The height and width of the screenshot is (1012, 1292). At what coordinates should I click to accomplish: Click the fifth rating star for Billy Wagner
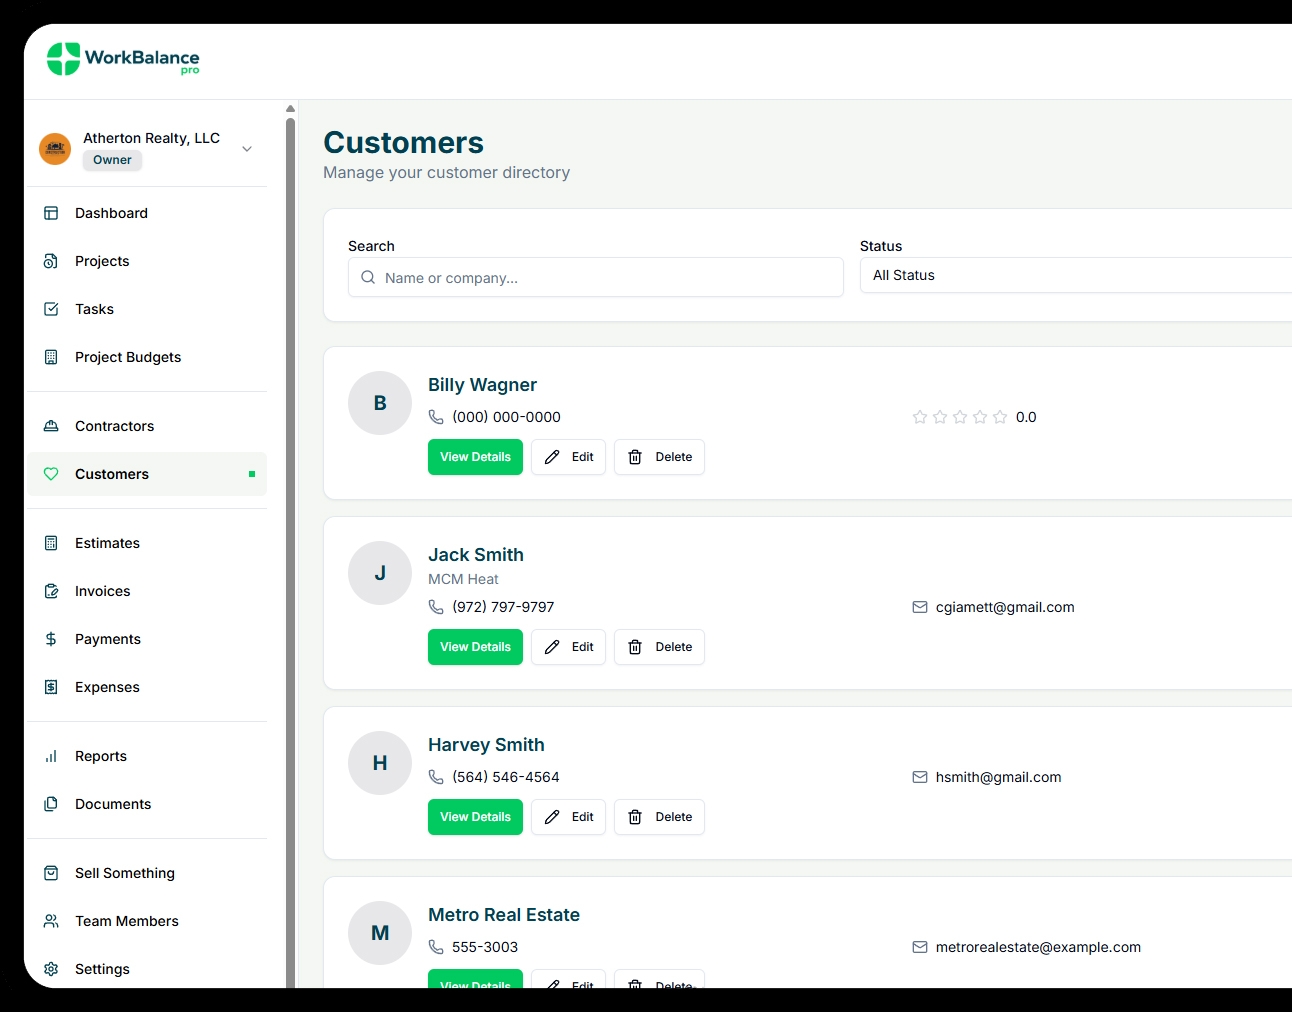click(1000, 417)
